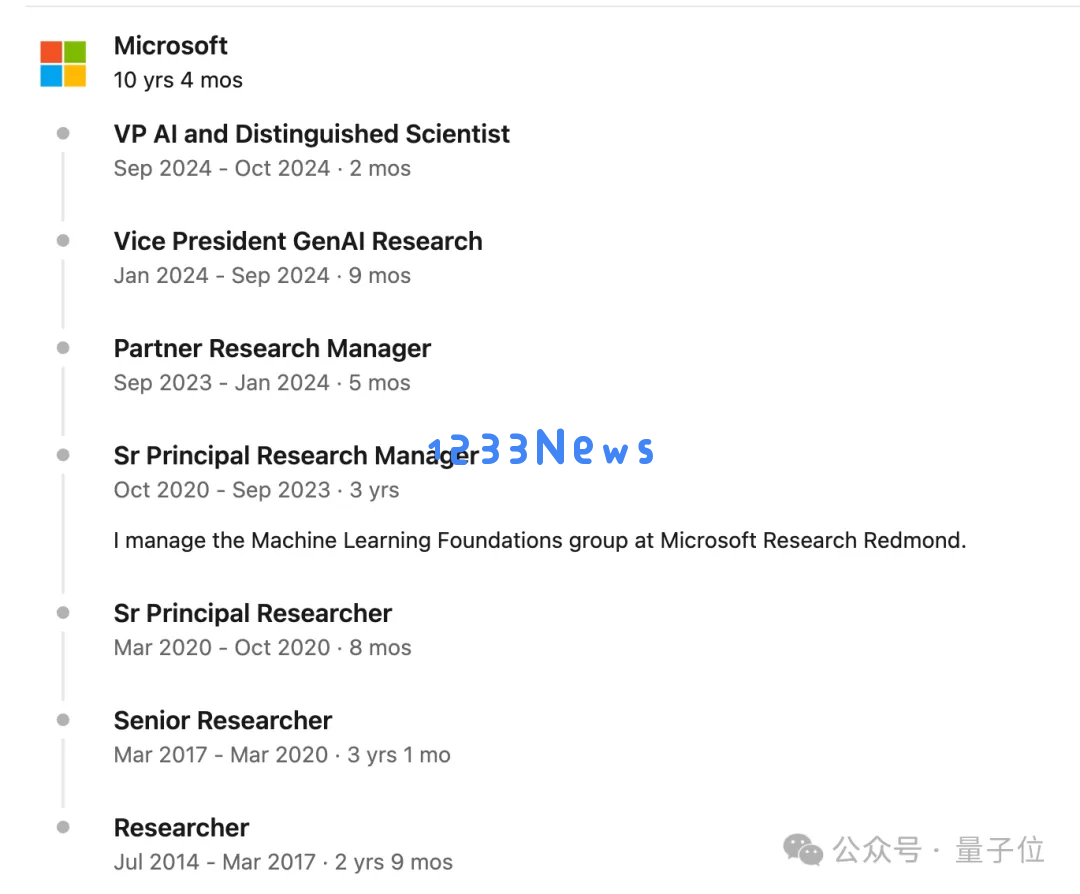Click timeline dot beside Partner Research Manager

(x=63, y=348)
